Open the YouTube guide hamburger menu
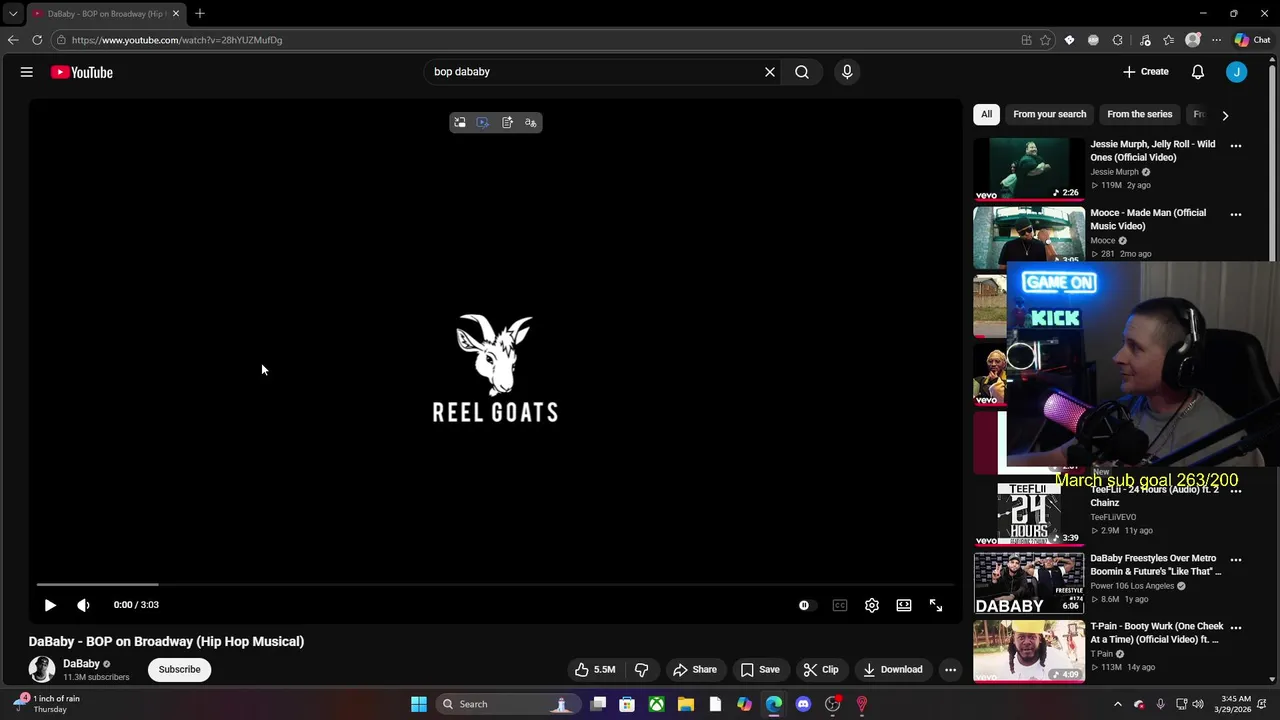The width and height of the screenshot is (1280, 720). click(27, 72)
